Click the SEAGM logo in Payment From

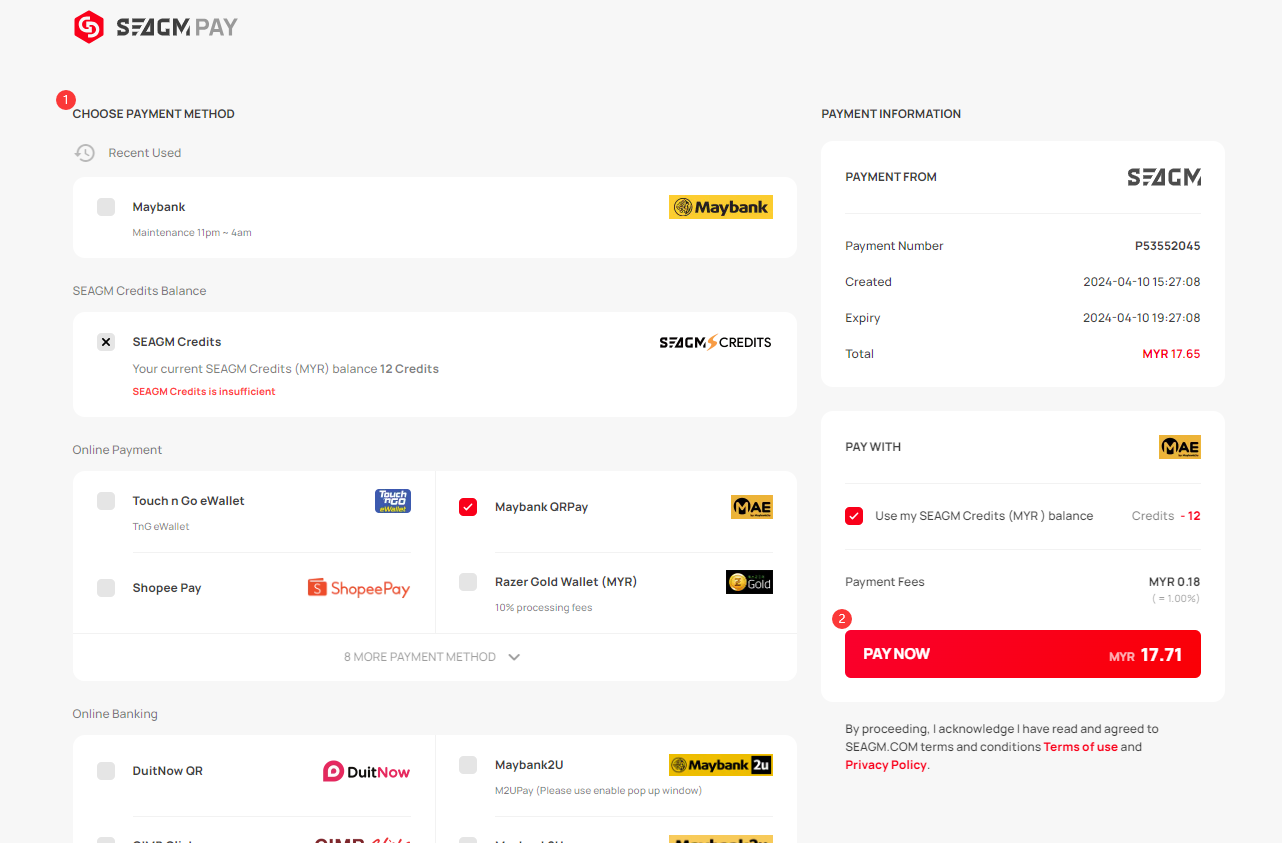1164,177
